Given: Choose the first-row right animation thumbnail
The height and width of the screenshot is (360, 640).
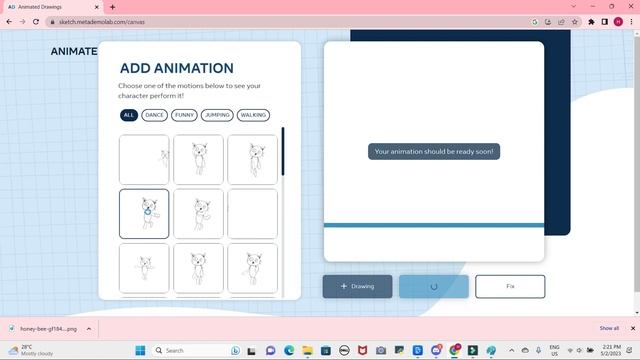Looking at the screenshot, I should pyautogui.click(x=253, y=160).
